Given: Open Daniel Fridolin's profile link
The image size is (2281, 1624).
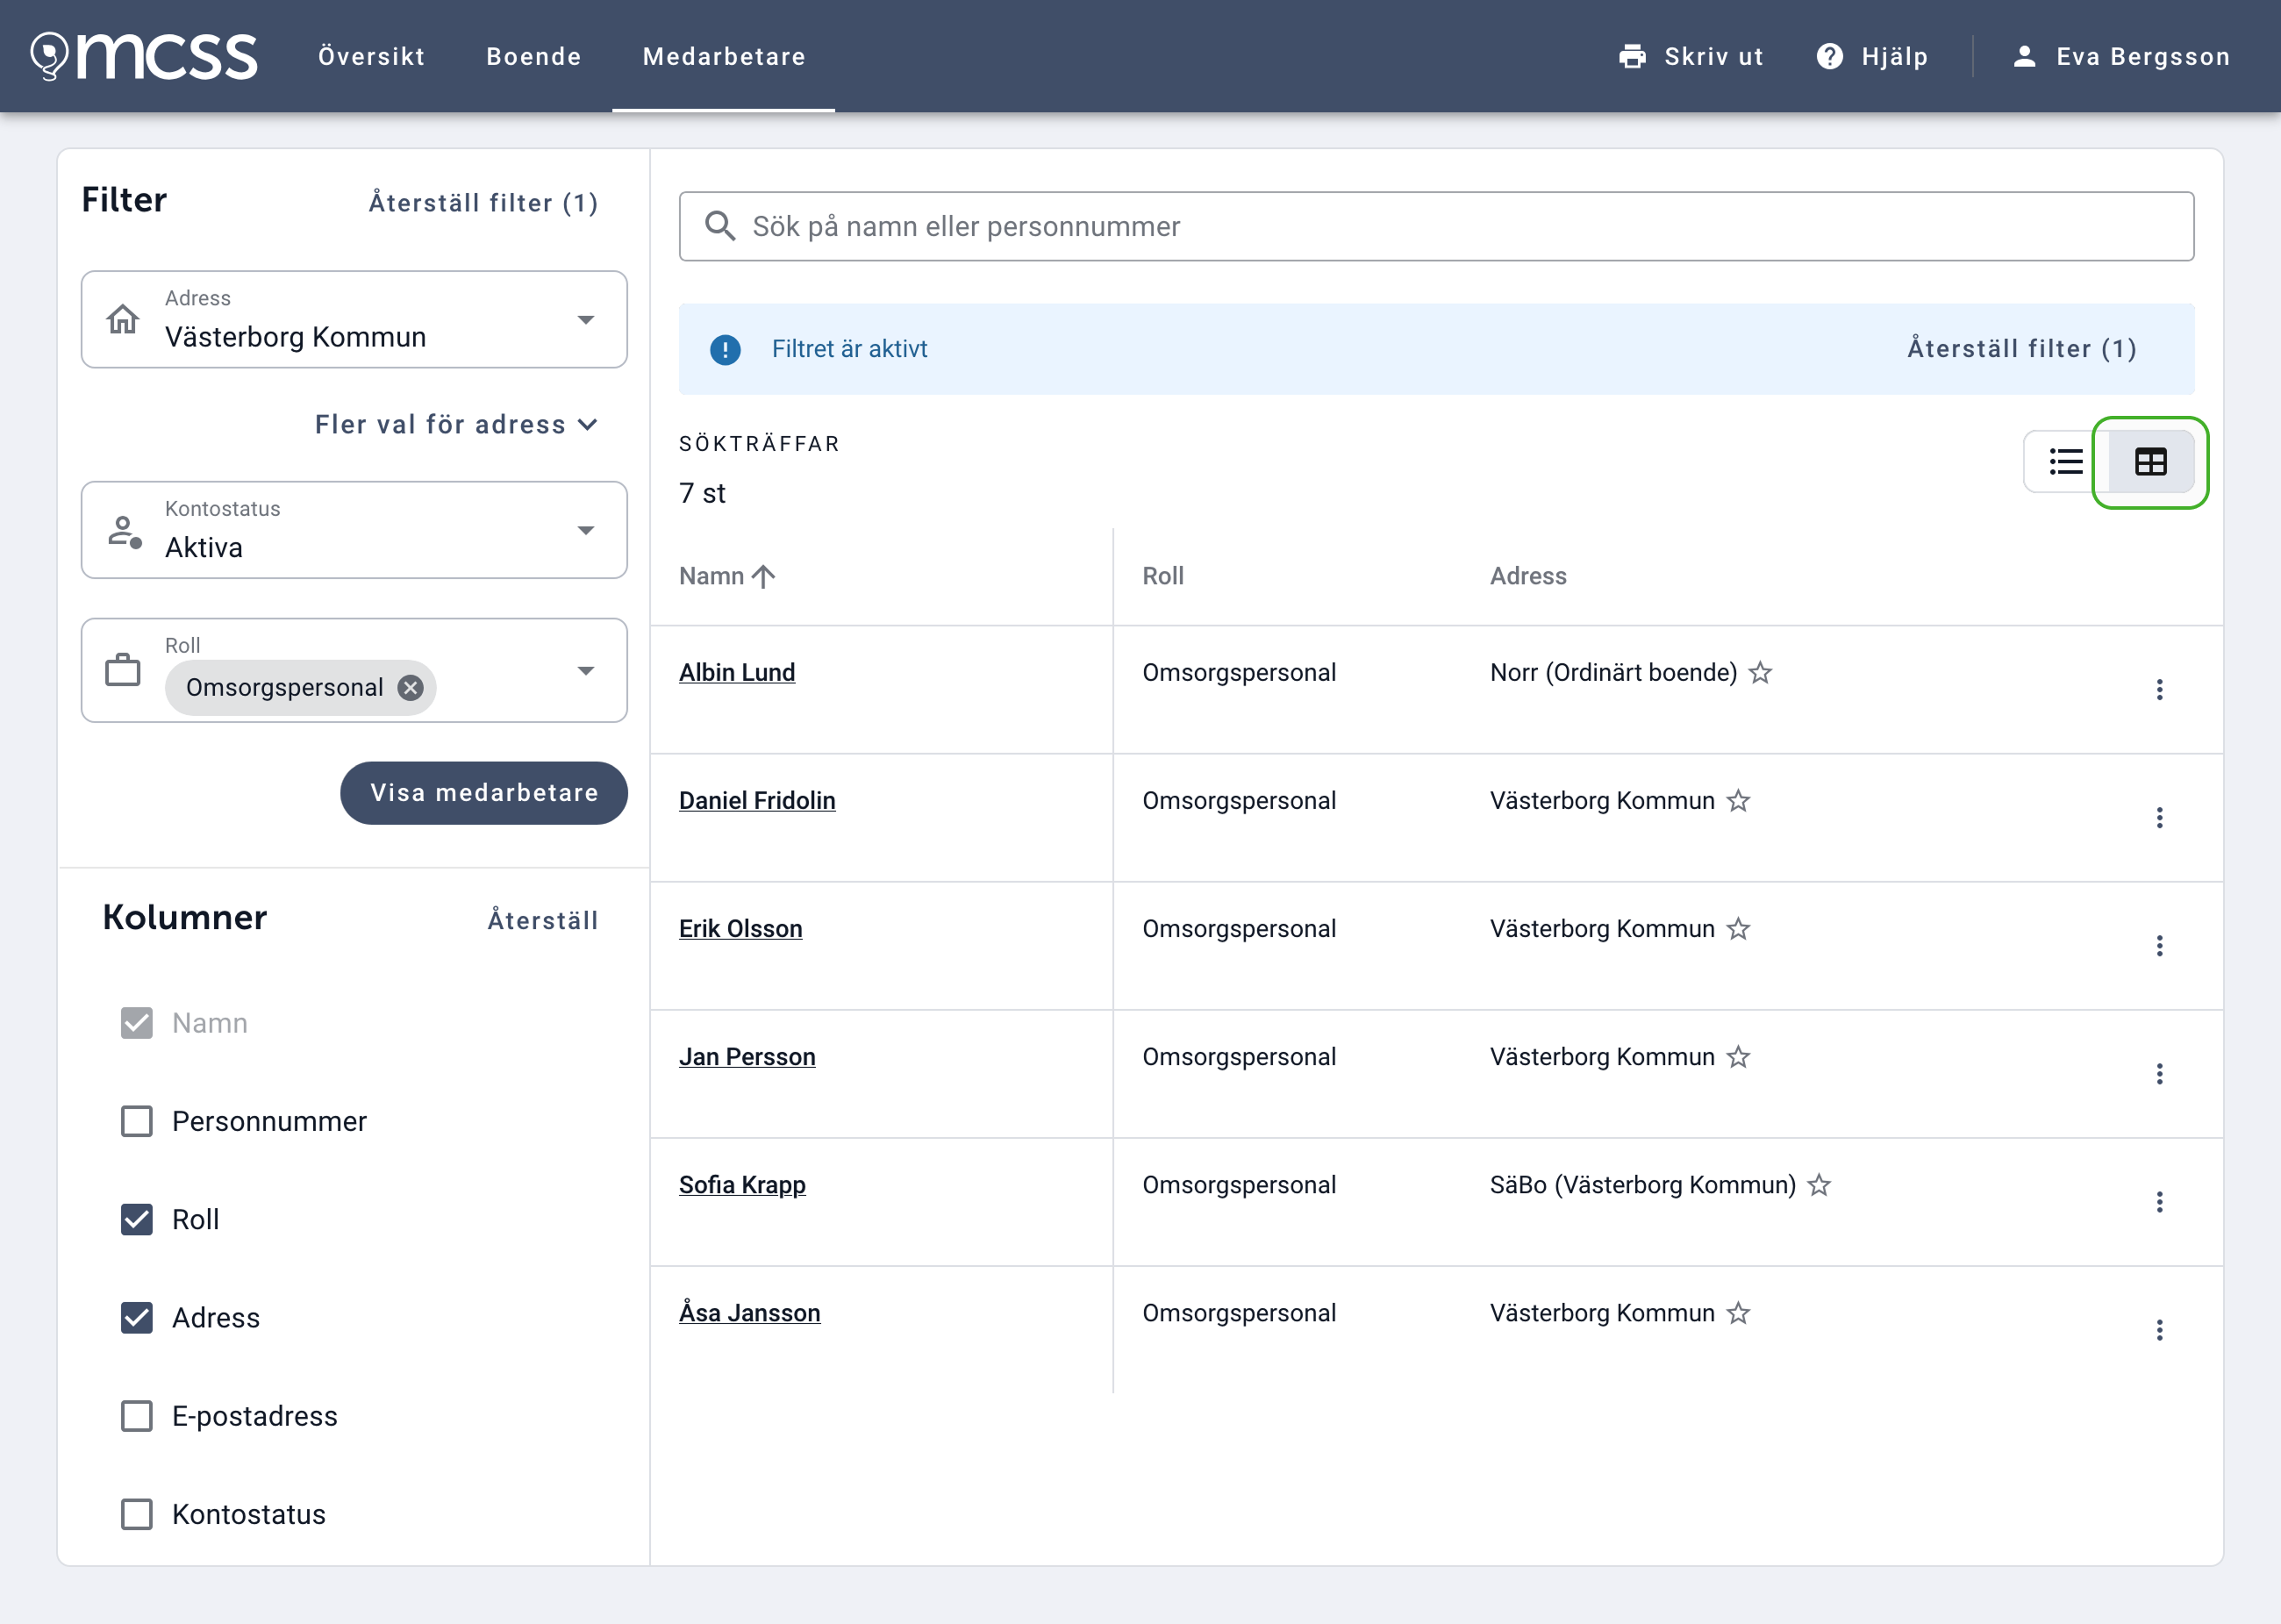Looking at the screenshot, I should coord(757,801).
